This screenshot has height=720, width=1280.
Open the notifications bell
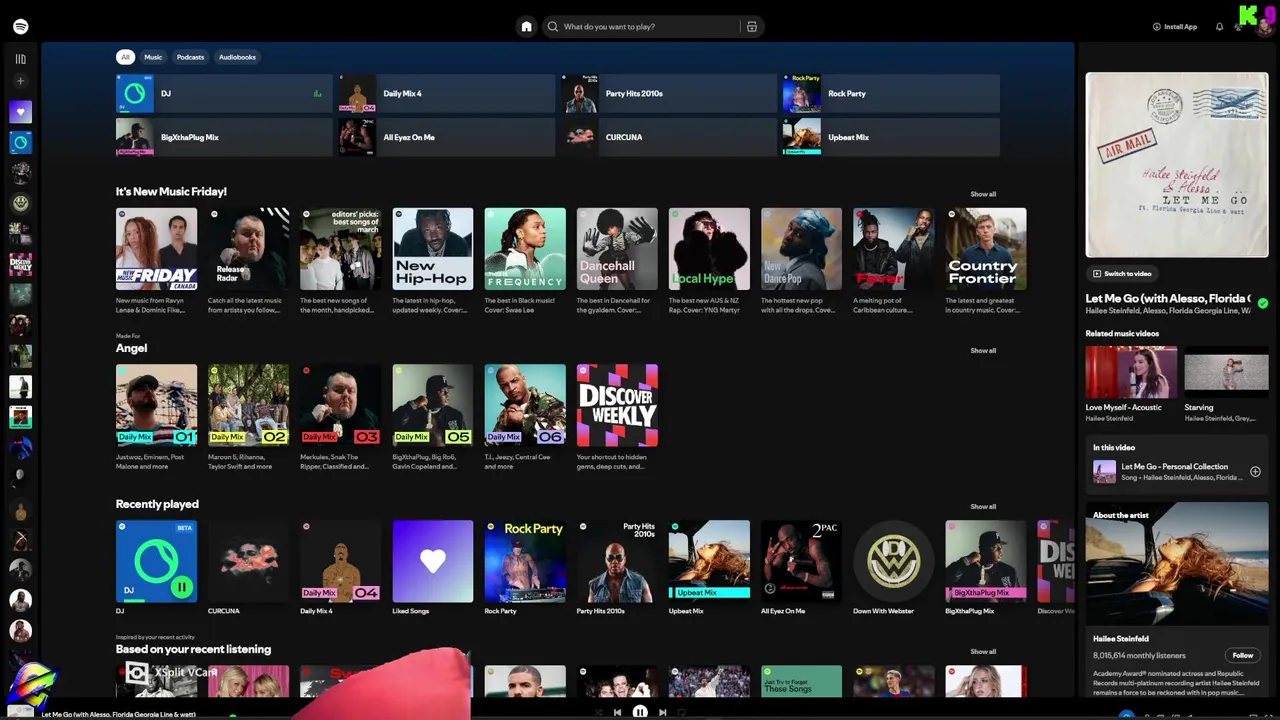(x=1219, y=27)
